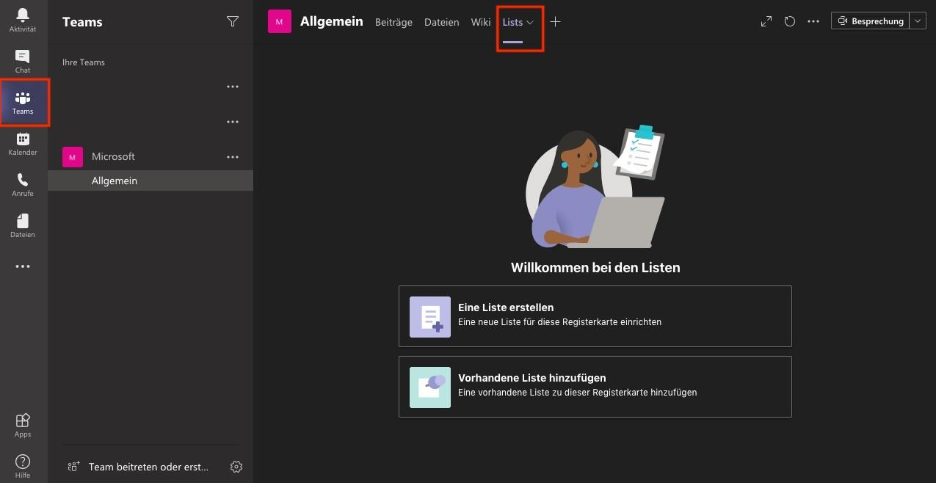Open the Dateien icon in sidebar
The height and width of the screenshot is (483, 936).
coord(23,221)
